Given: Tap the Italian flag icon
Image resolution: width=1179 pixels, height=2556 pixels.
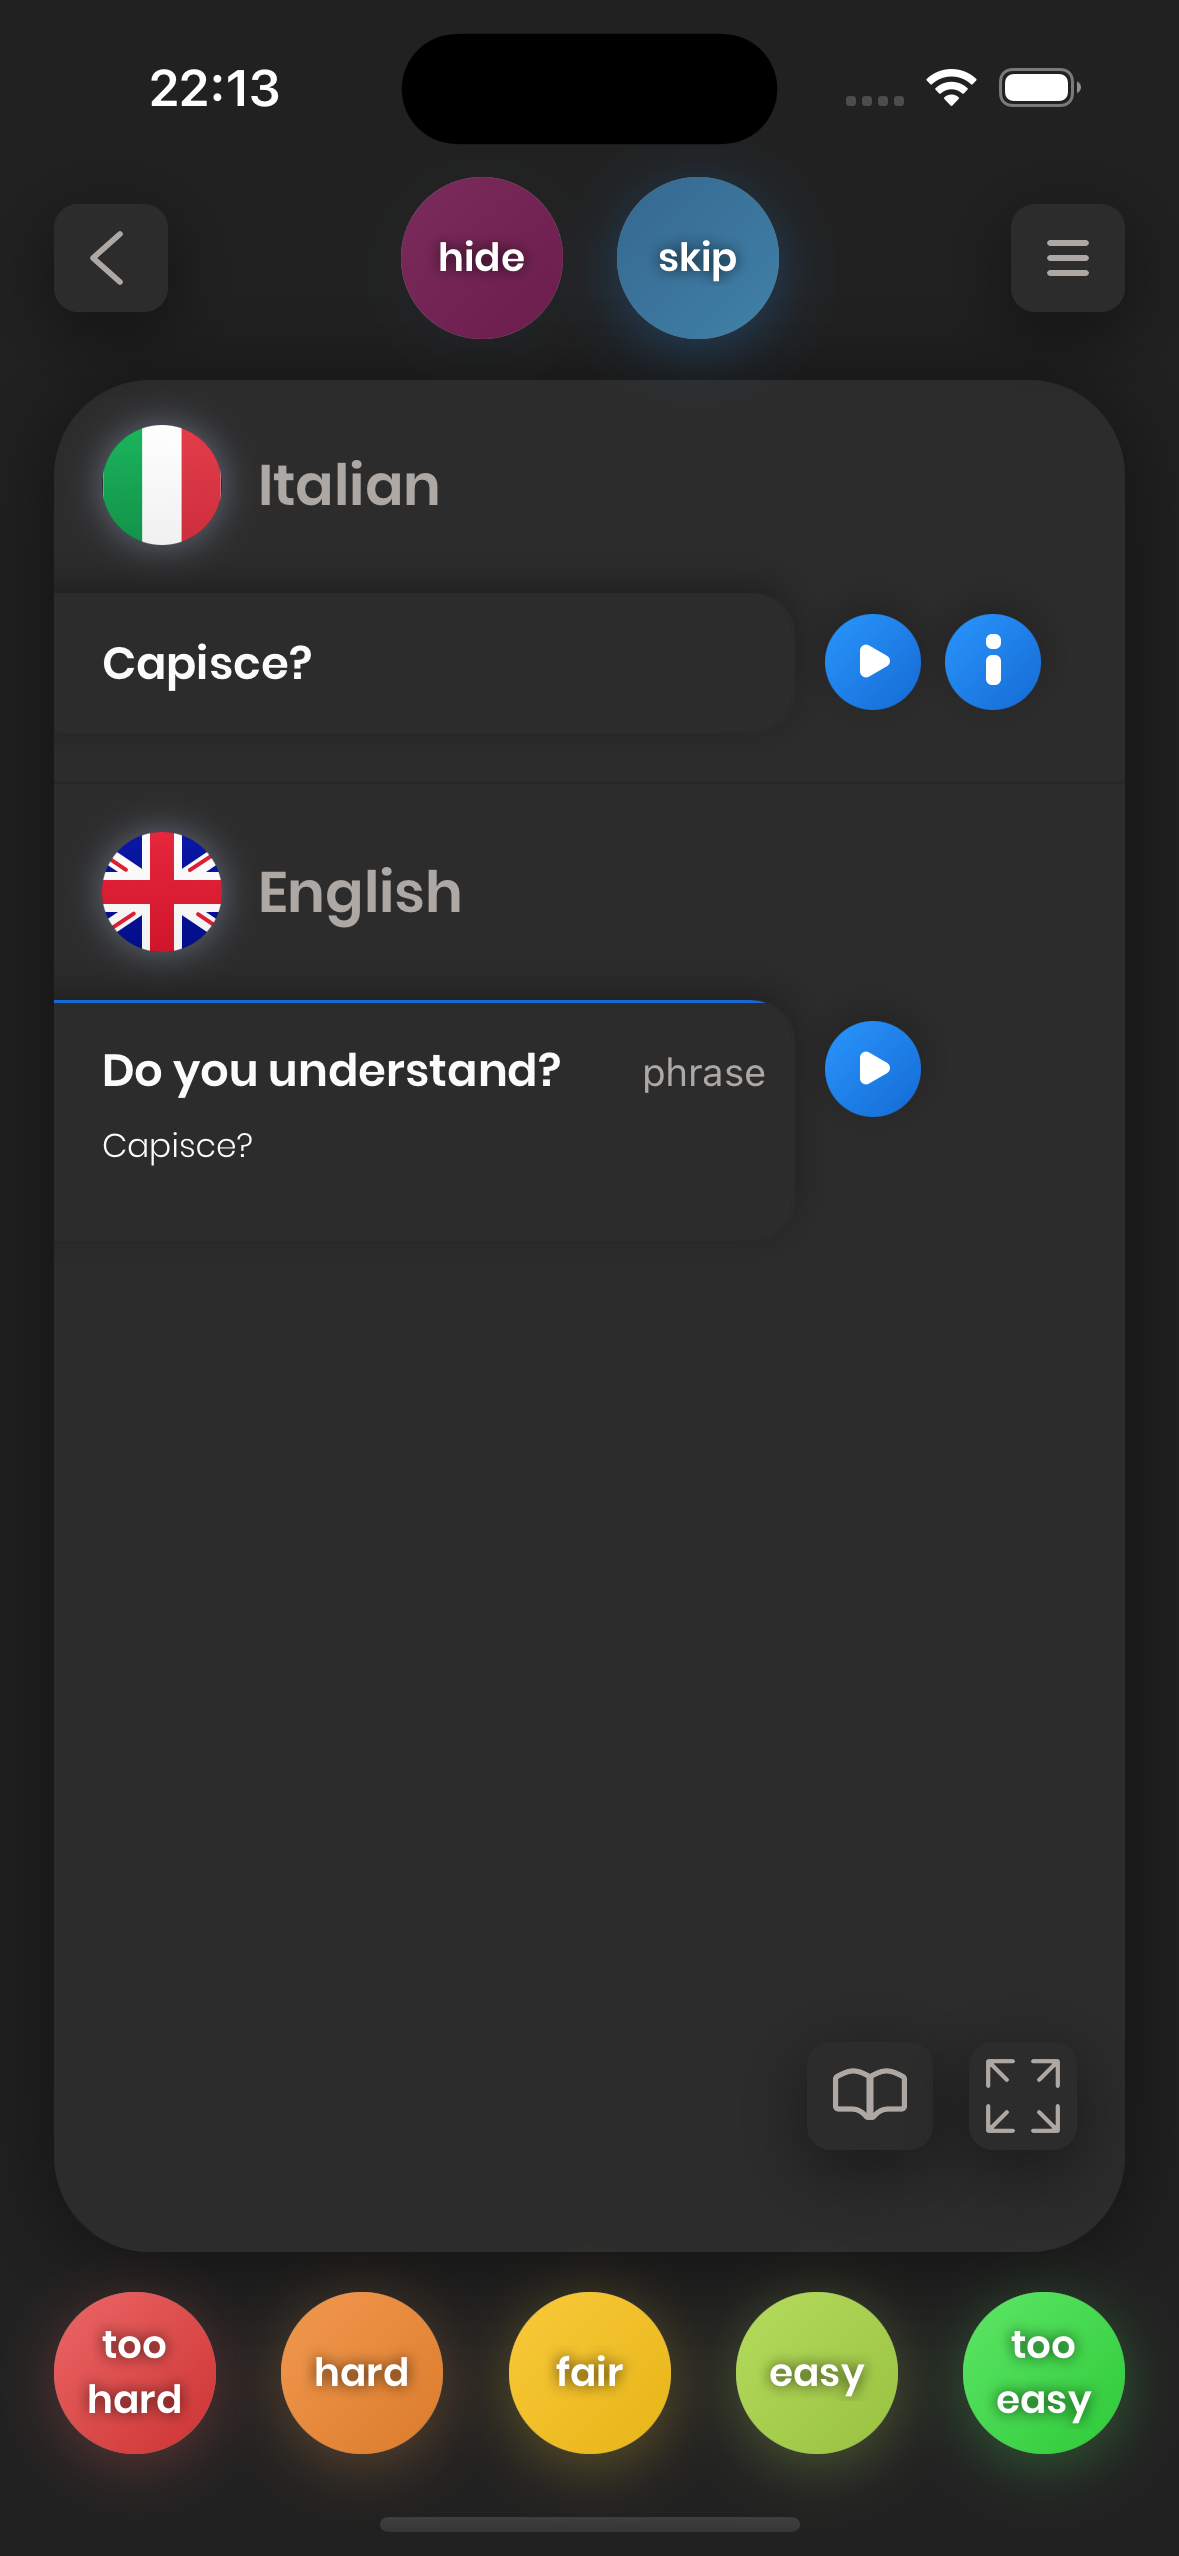Looking at the screenshot, I should 162,485.
